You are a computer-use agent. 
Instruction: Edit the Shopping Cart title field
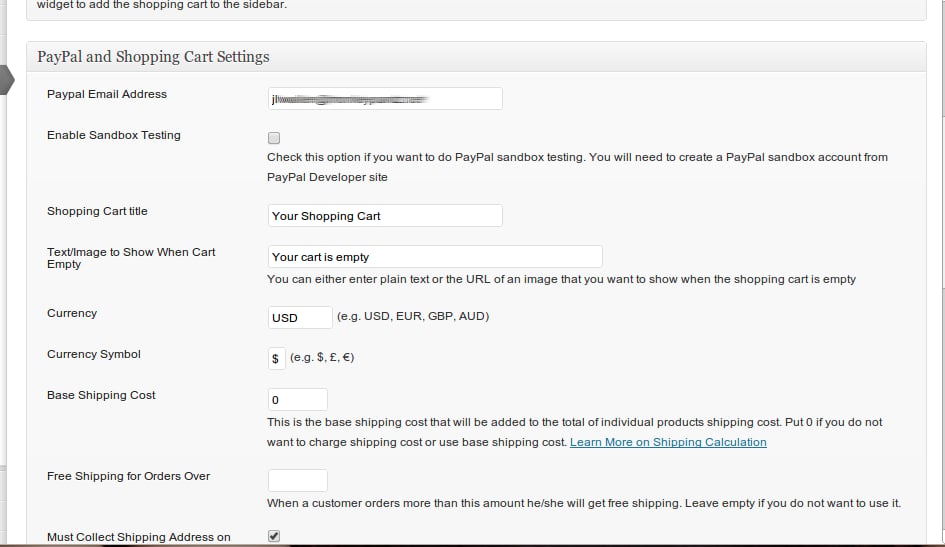(x=385, y=216)
